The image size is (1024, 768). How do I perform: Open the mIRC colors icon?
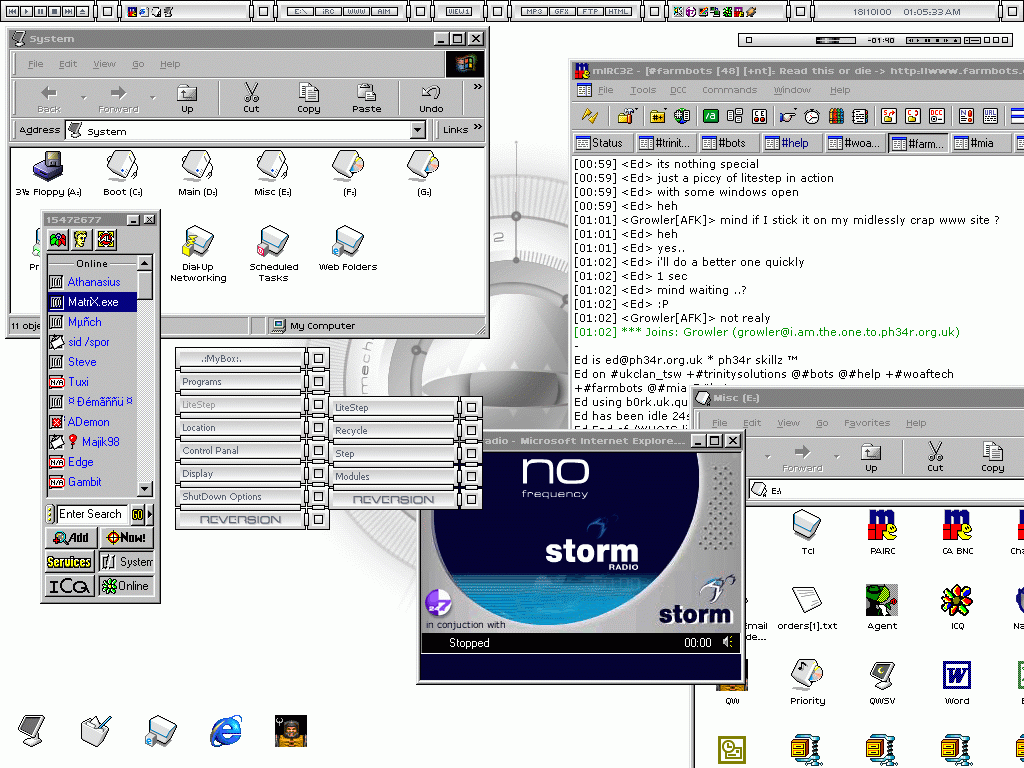[836, 116]
